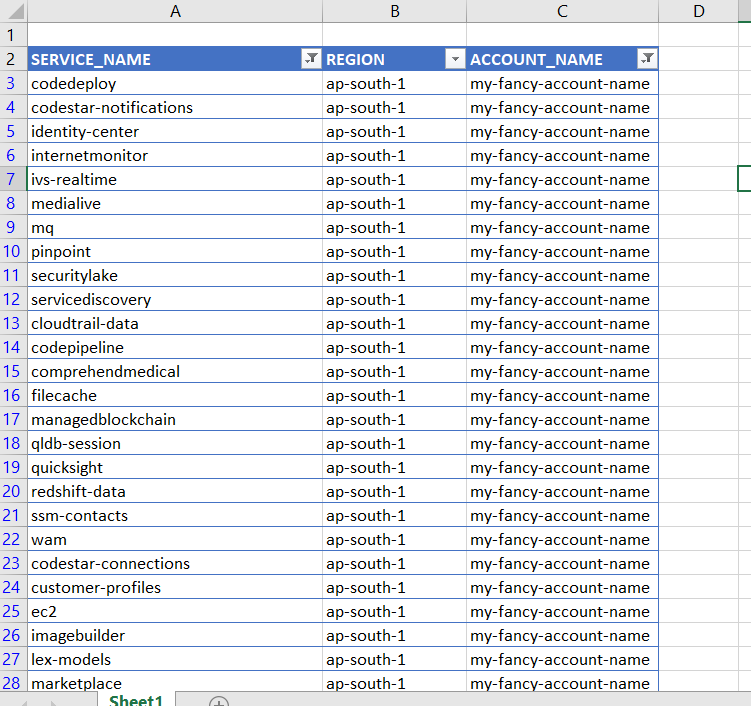Select the managedblockchain cell
The width and height of the screenshot is (751, 715).
click(175, 419)
